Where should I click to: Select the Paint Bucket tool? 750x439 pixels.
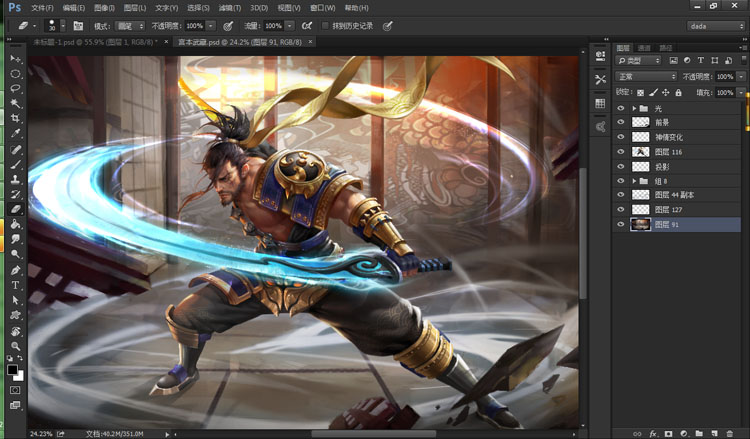point(15,224)
